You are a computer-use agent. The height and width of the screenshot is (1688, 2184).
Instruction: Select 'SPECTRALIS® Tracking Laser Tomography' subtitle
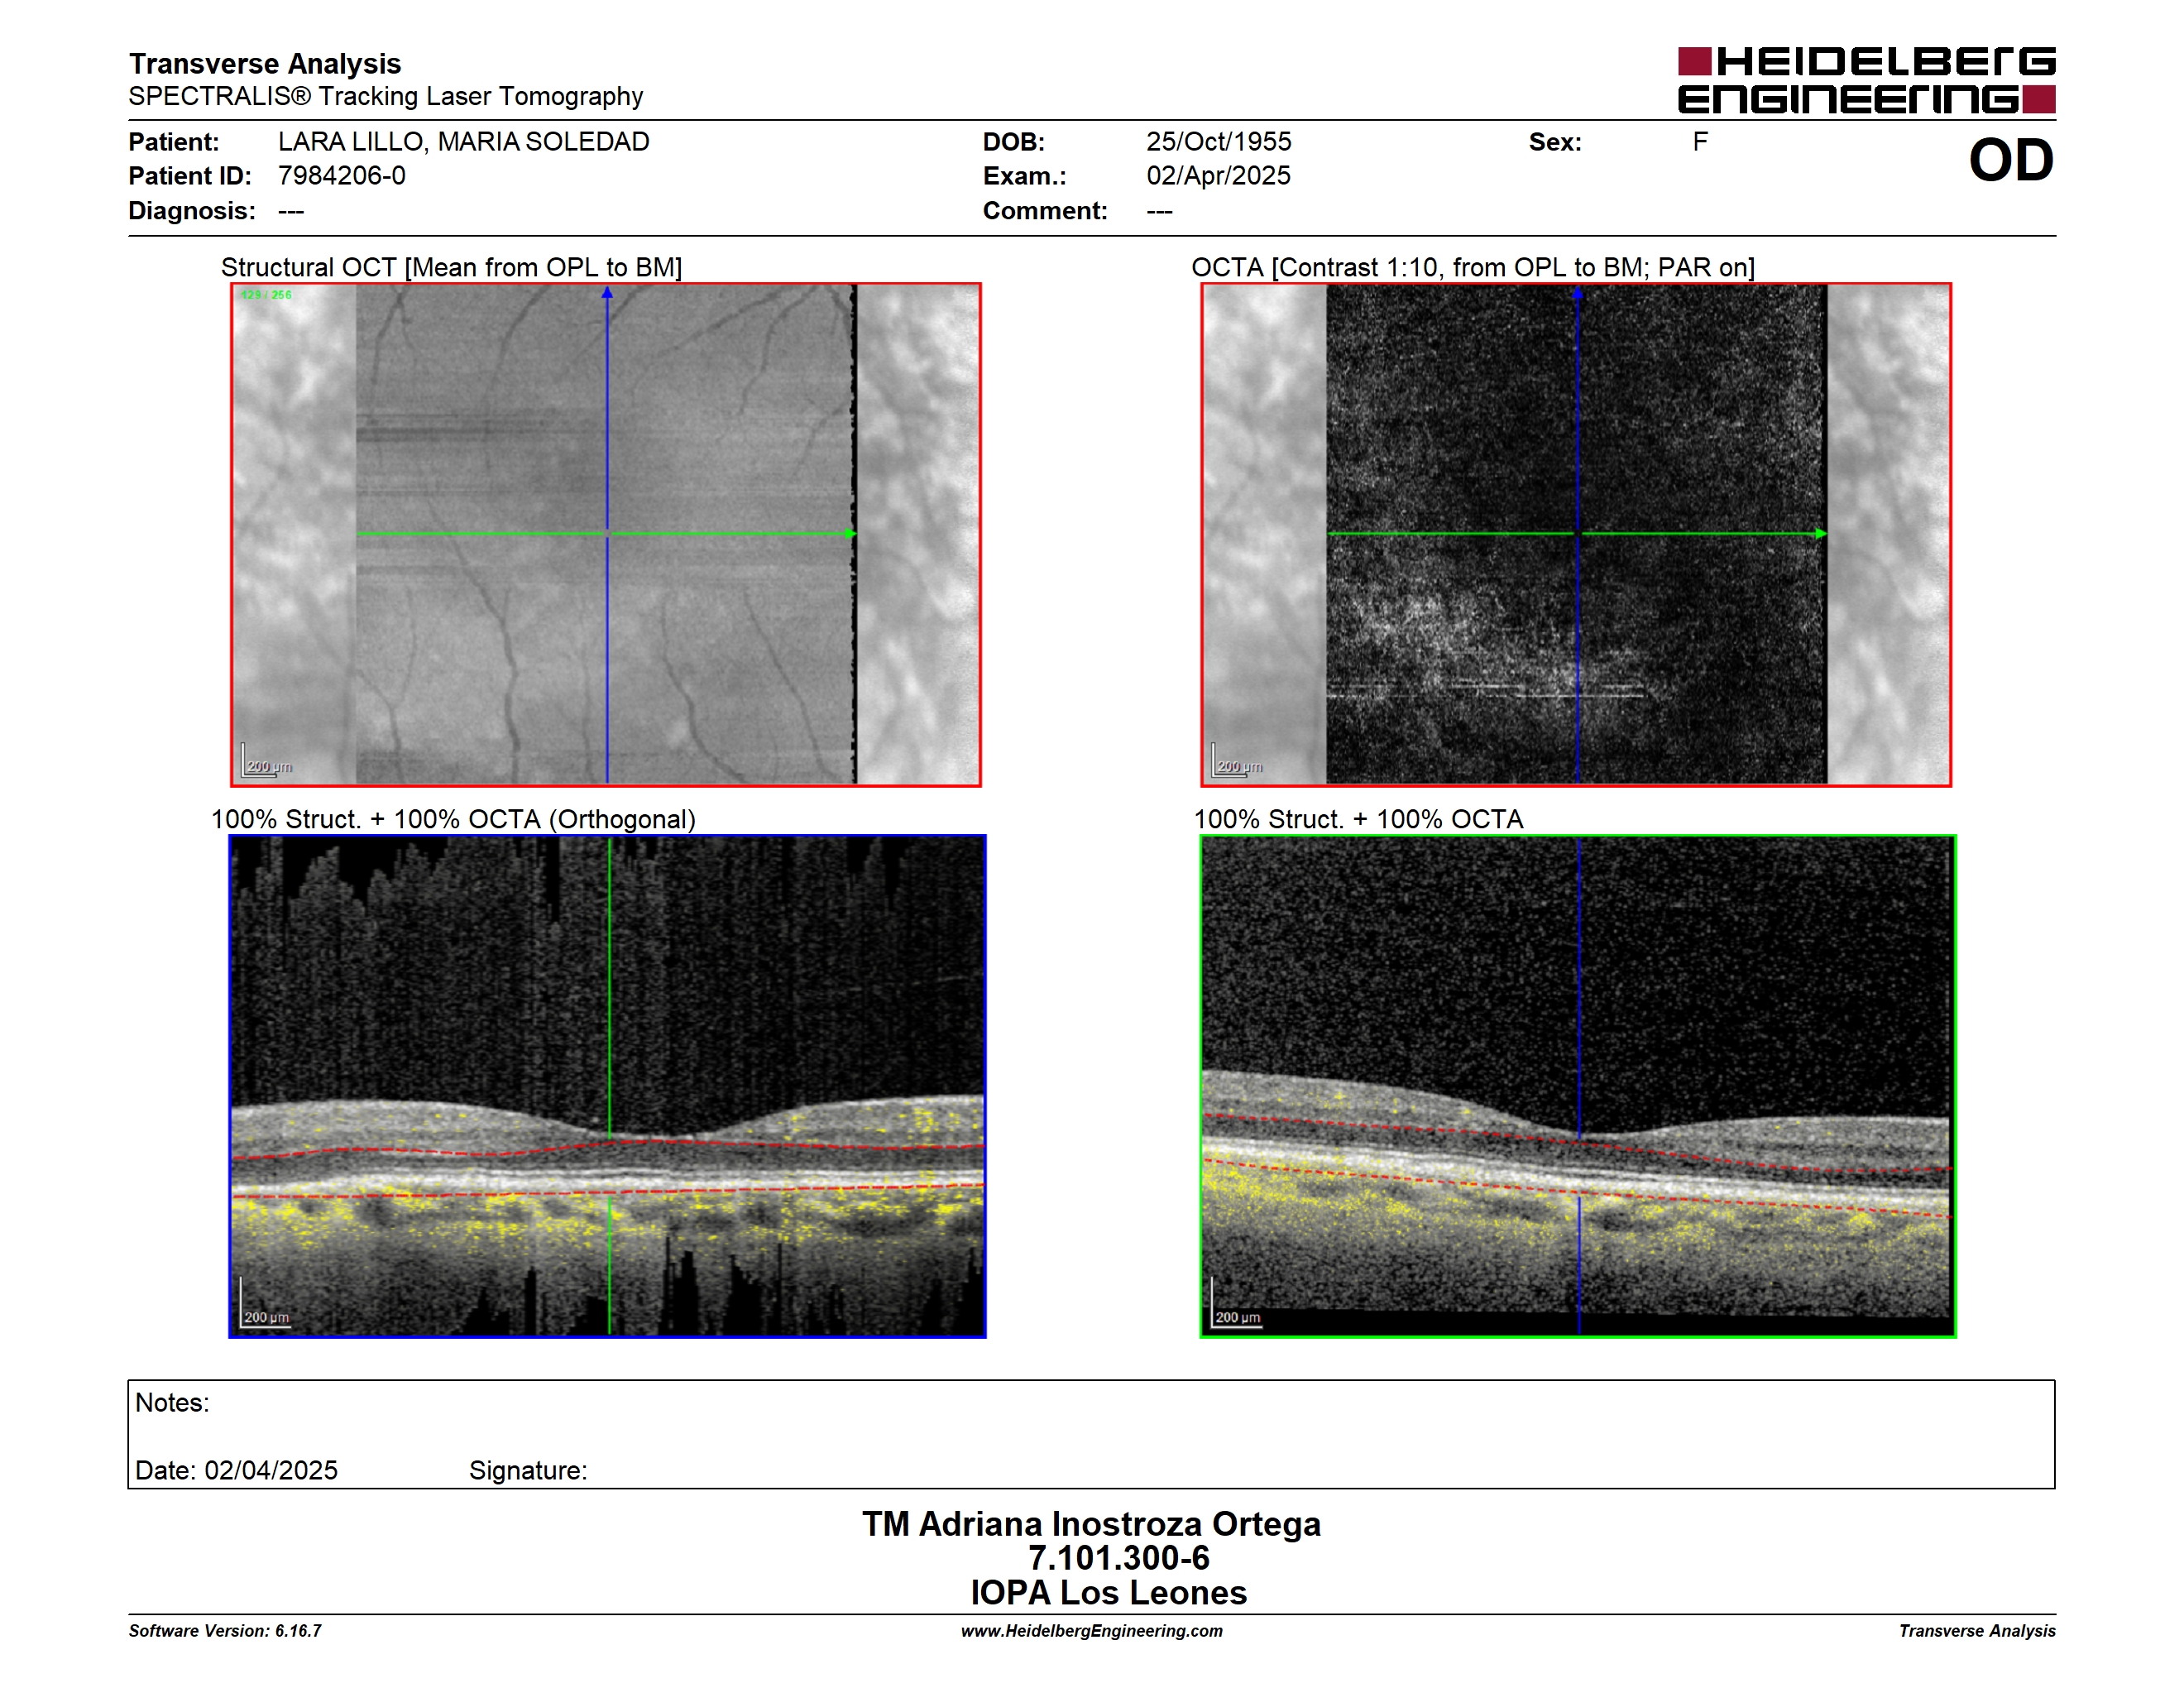click(x=386, y=96)
